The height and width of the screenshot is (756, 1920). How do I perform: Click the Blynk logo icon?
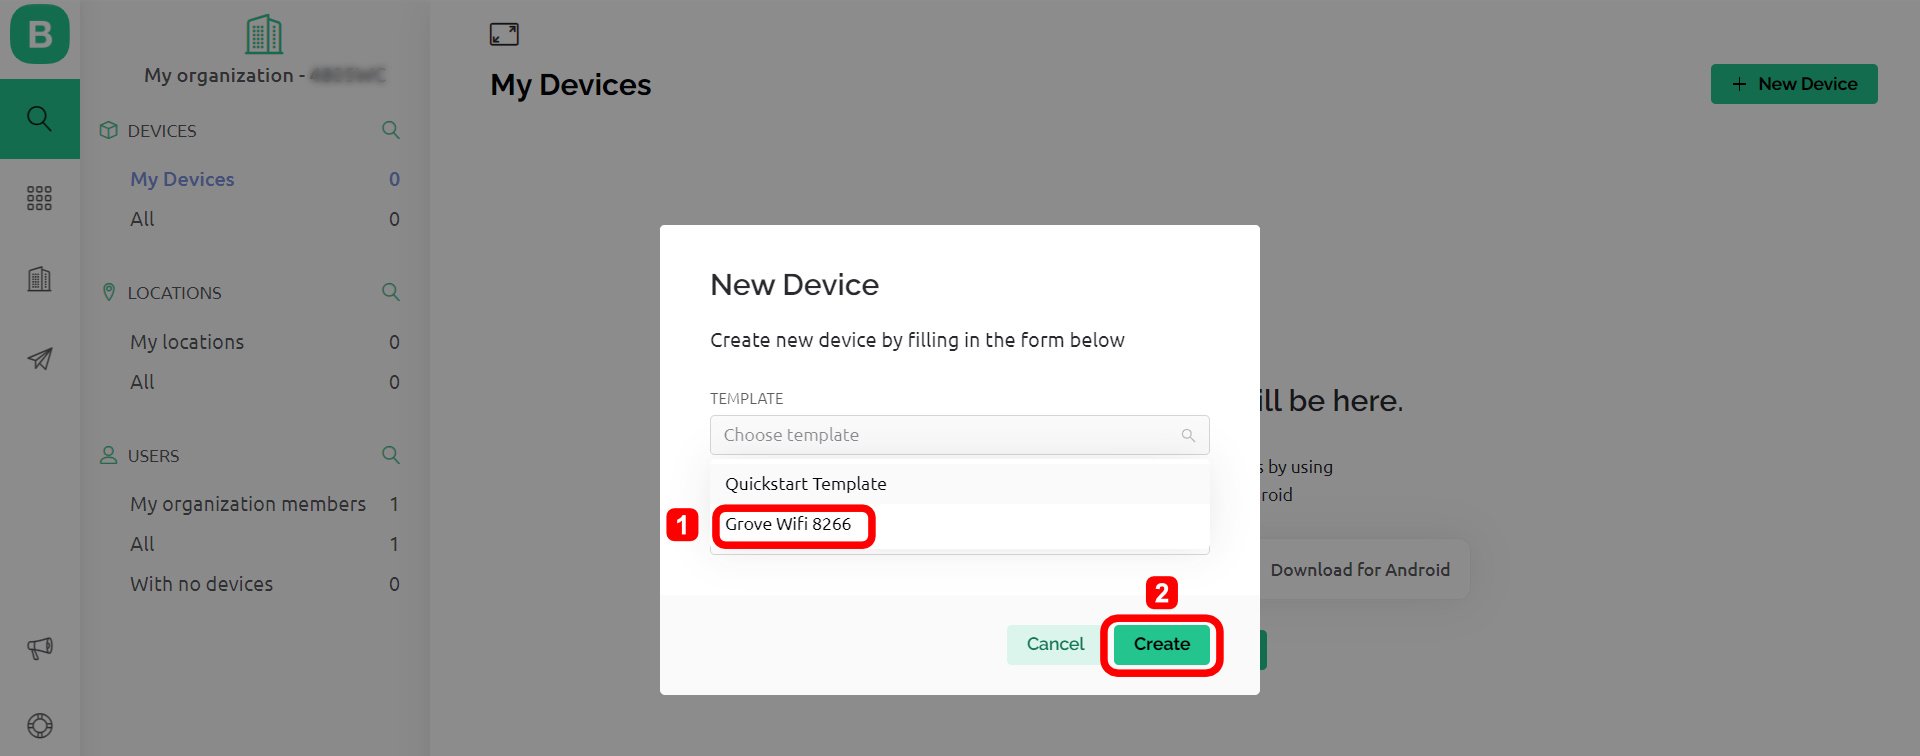point(39,33)
